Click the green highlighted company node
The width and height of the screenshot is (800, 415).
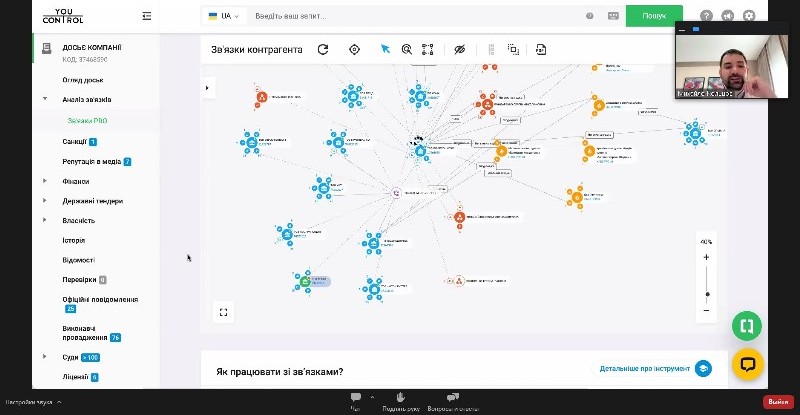pos(305,281)
